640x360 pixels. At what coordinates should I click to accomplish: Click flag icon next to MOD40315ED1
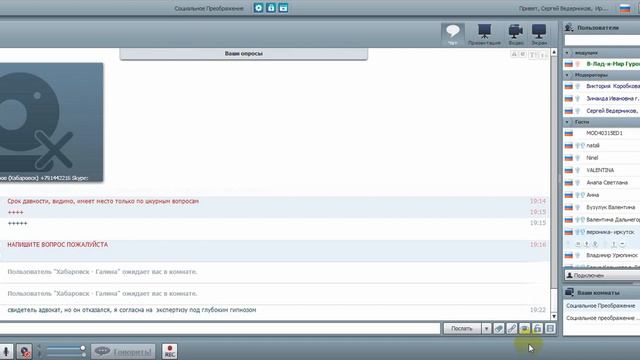click(569, 133)
